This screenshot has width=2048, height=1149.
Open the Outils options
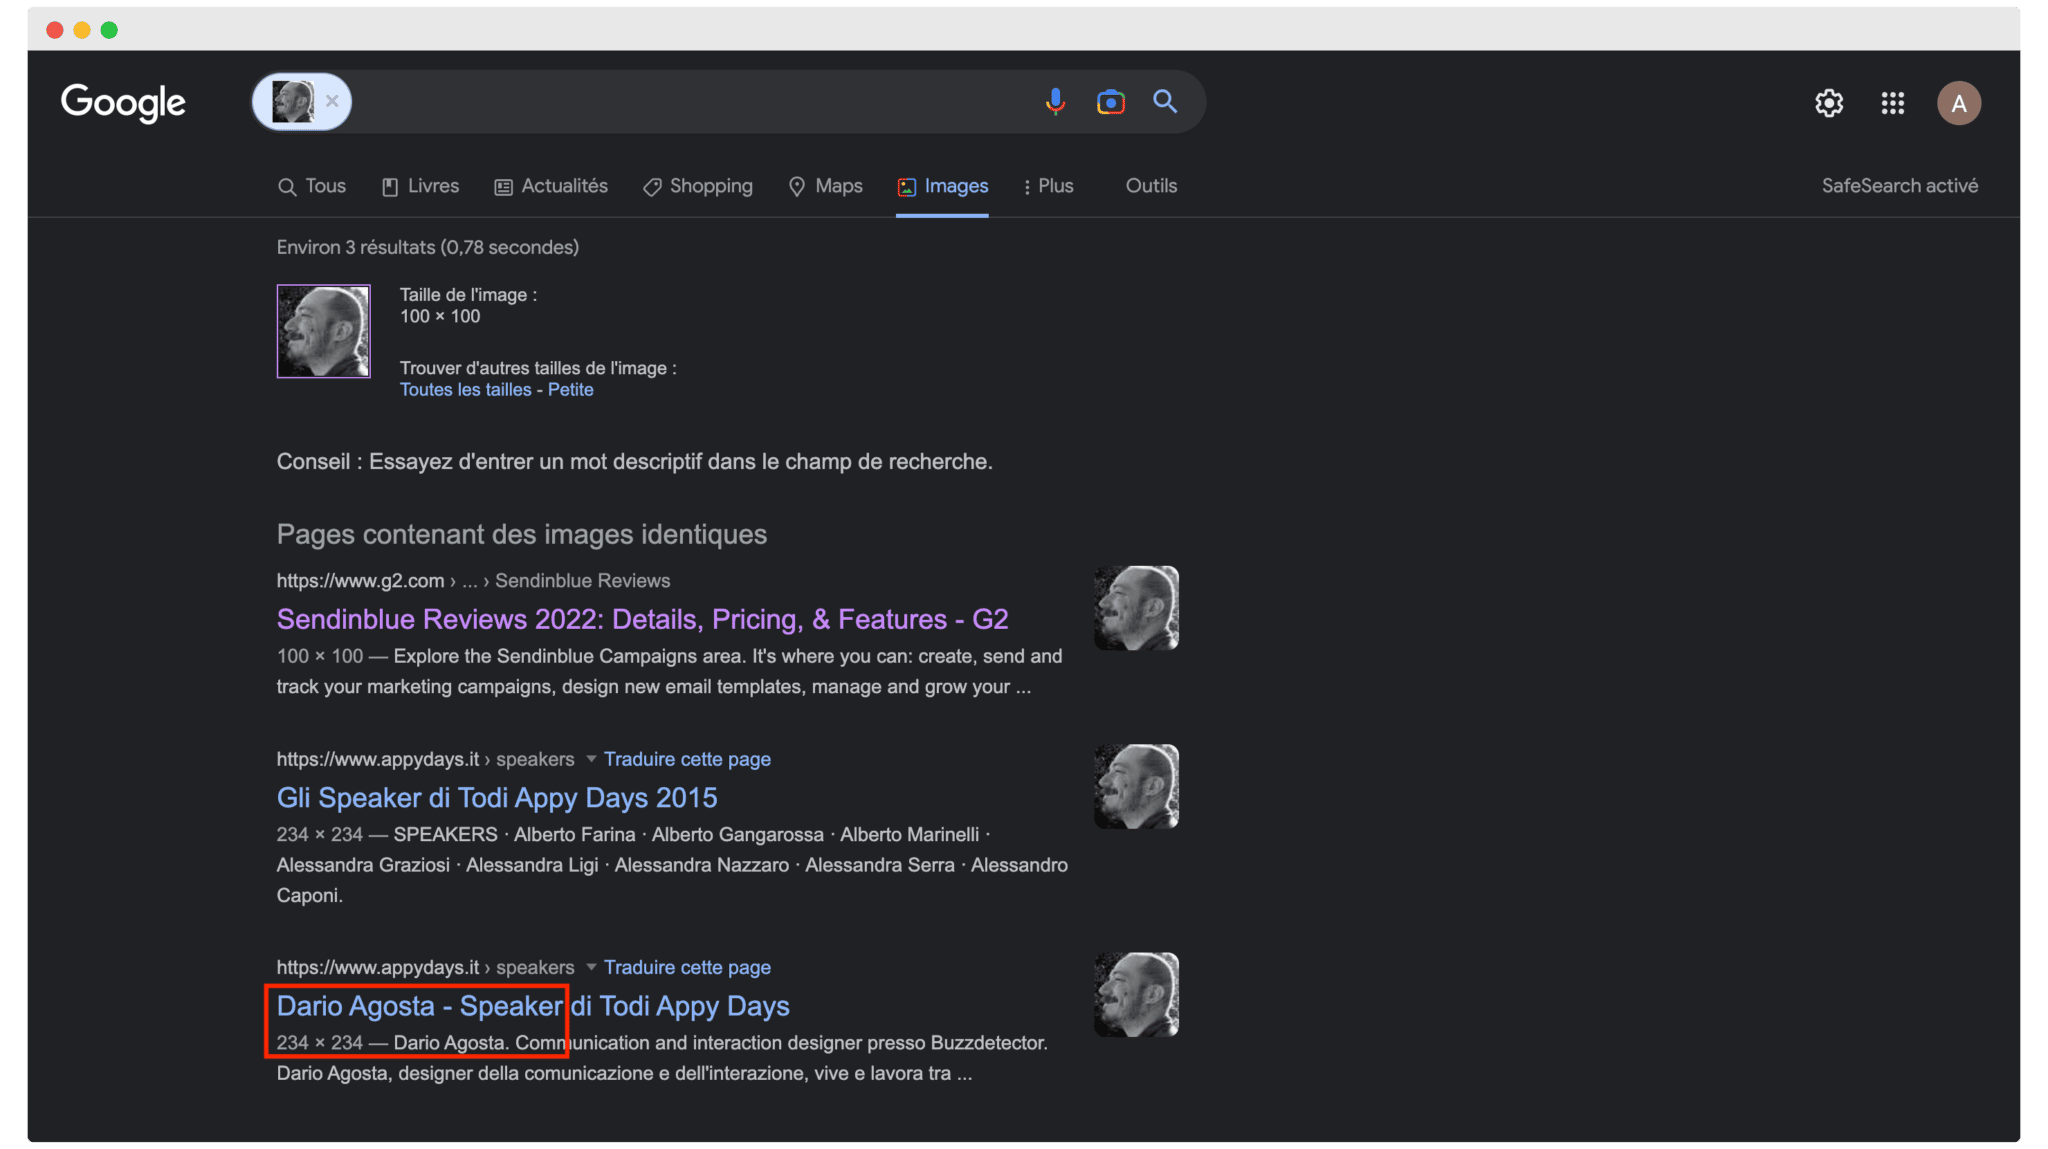click(x=1151, y=186)
